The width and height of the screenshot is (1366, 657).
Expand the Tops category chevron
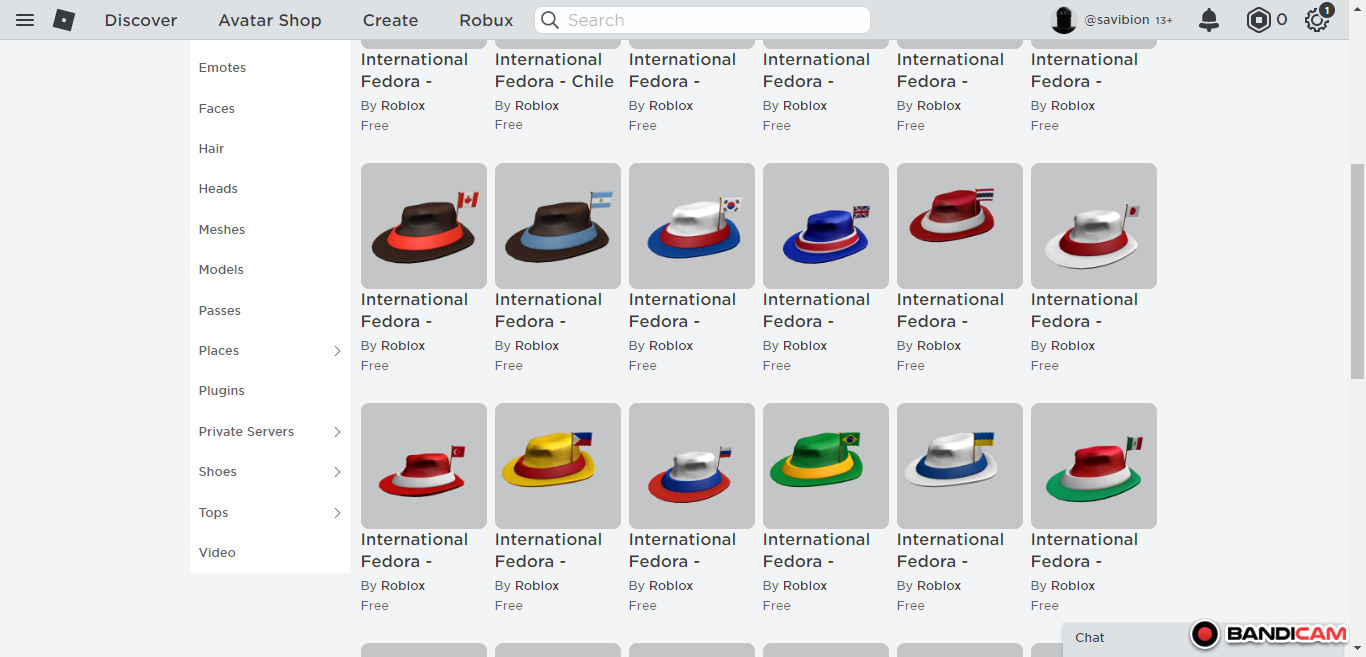(337, 513)
